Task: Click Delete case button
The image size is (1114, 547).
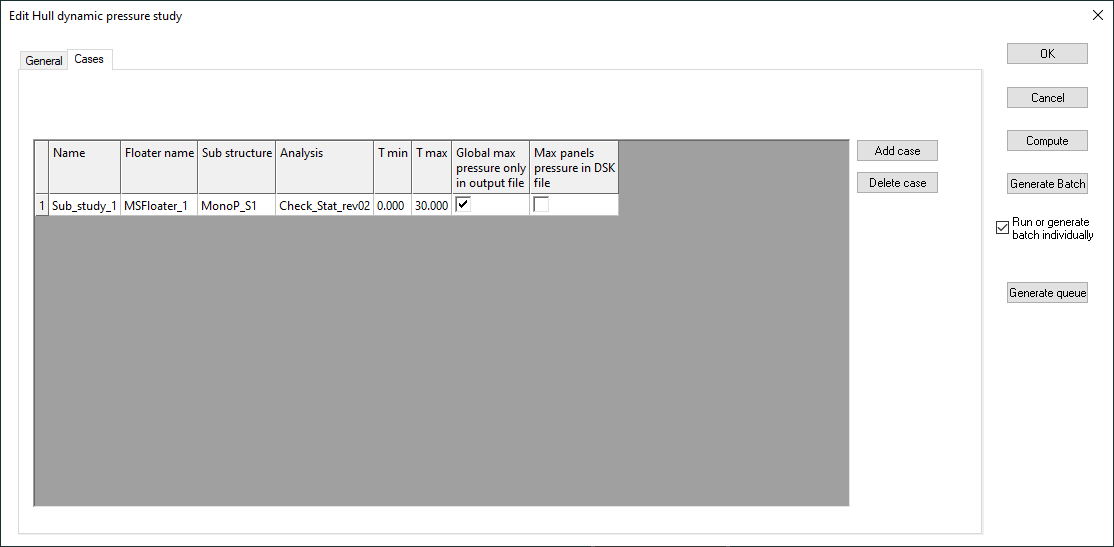Action: [897, 183]
